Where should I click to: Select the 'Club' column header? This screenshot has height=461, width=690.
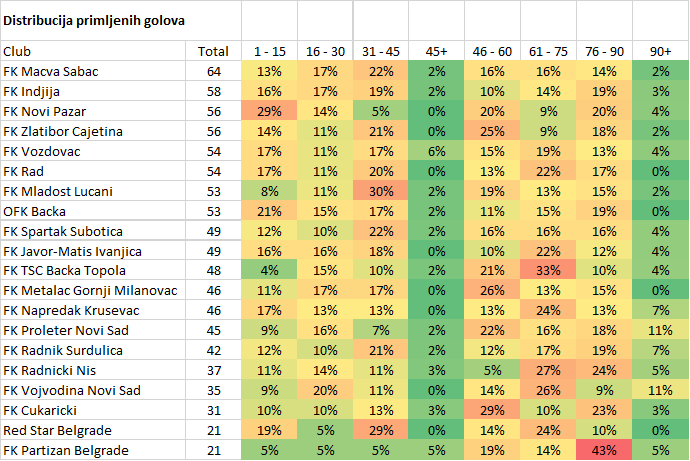17,51
